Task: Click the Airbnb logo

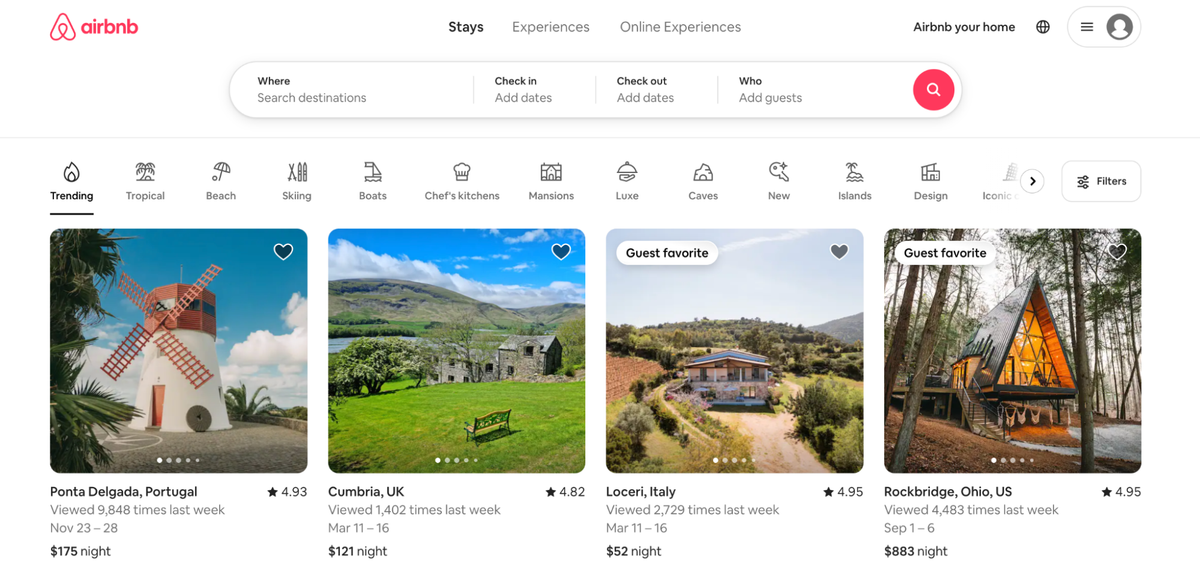Action: point(94,27)
